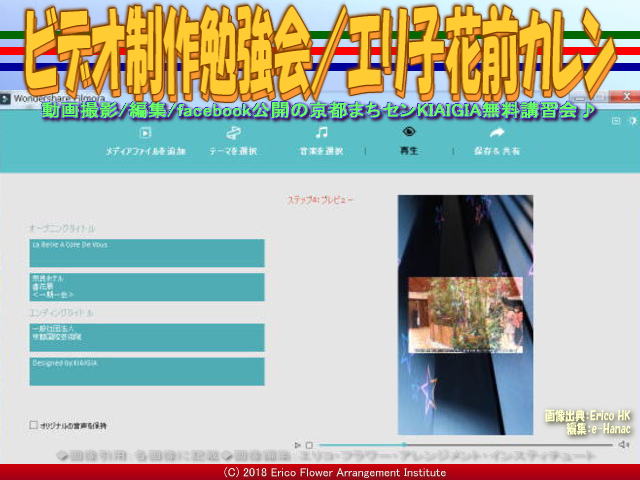Screen dimensions: 640x480
Task: Stop the preview playback
Action: click(309, 445)
